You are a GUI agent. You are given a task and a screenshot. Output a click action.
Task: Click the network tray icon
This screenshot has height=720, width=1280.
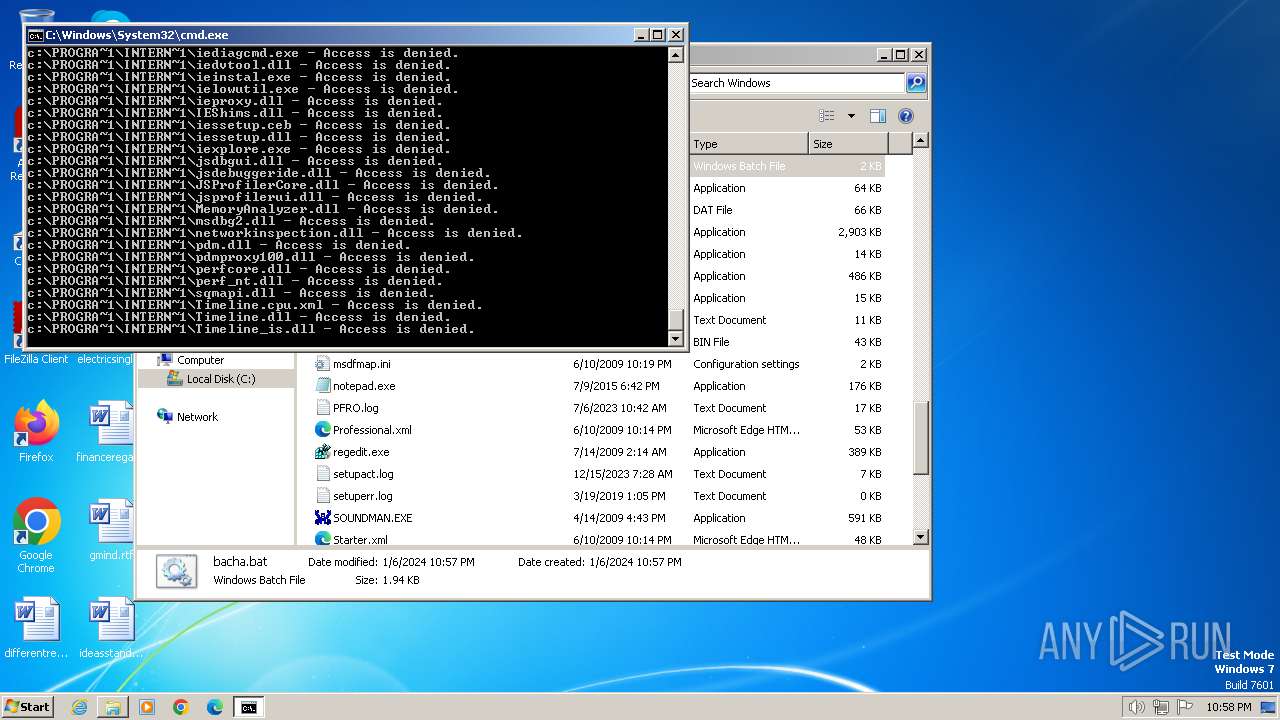(x=1161, y=707)
